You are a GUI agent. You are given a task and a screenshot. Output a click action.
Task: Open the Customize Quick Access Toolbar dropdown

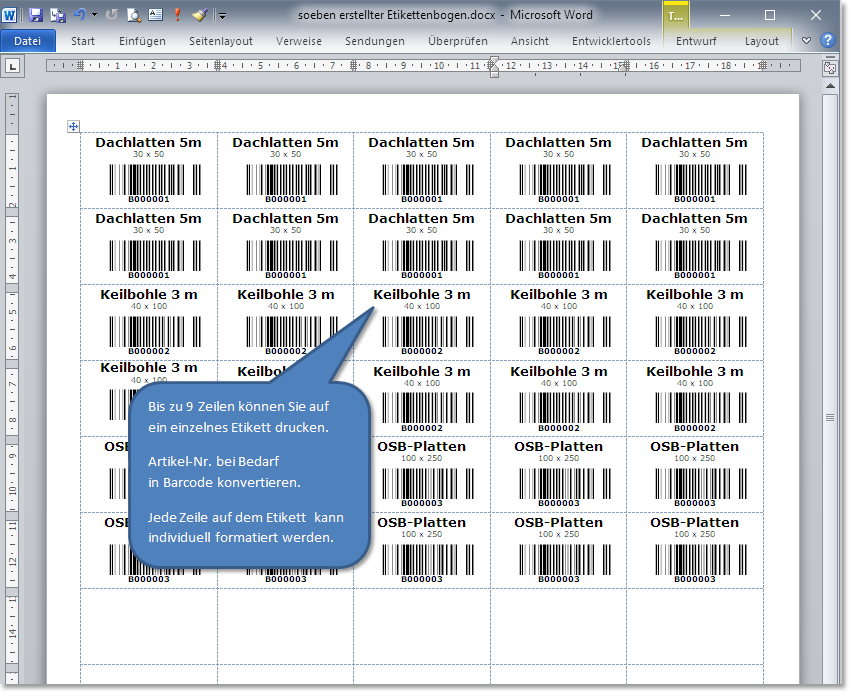(x=223, y=16)
